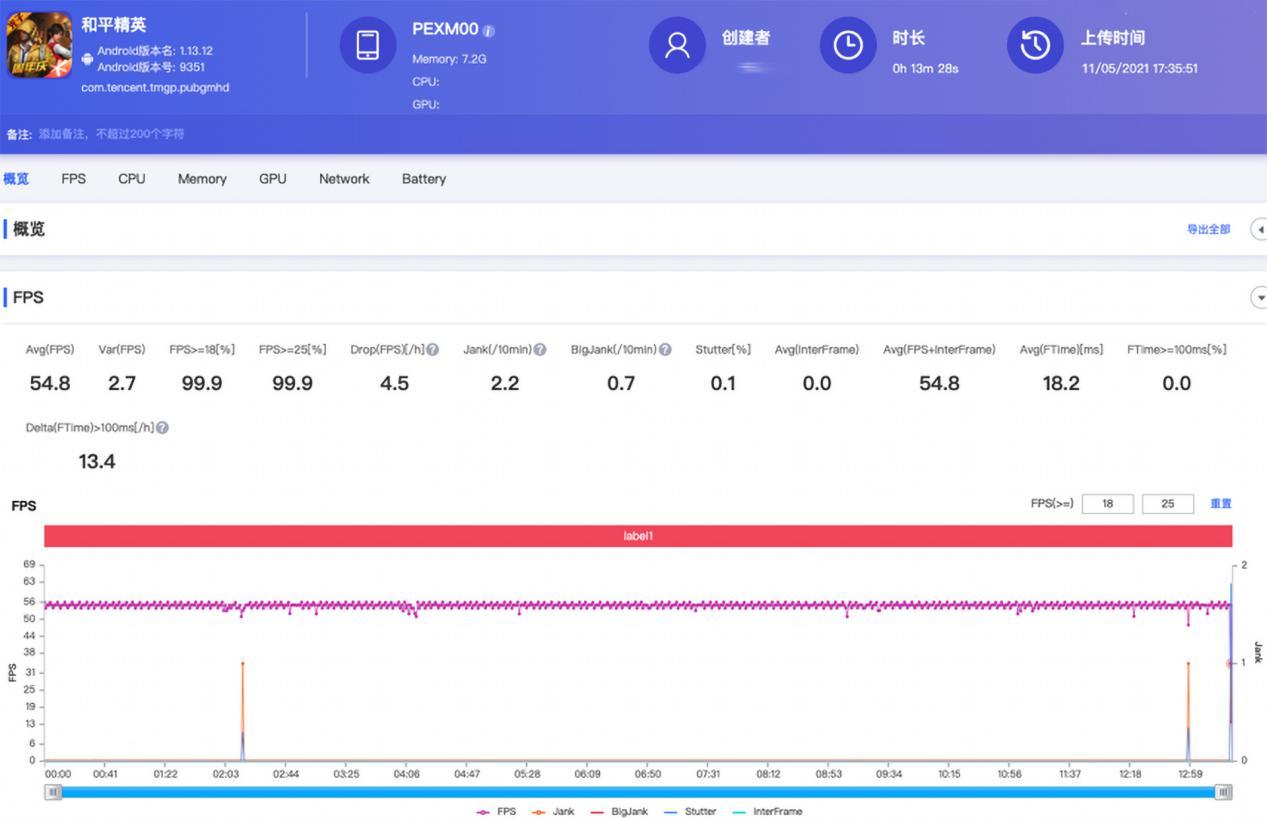Toggle the FPS series in legend

[496, 812]
